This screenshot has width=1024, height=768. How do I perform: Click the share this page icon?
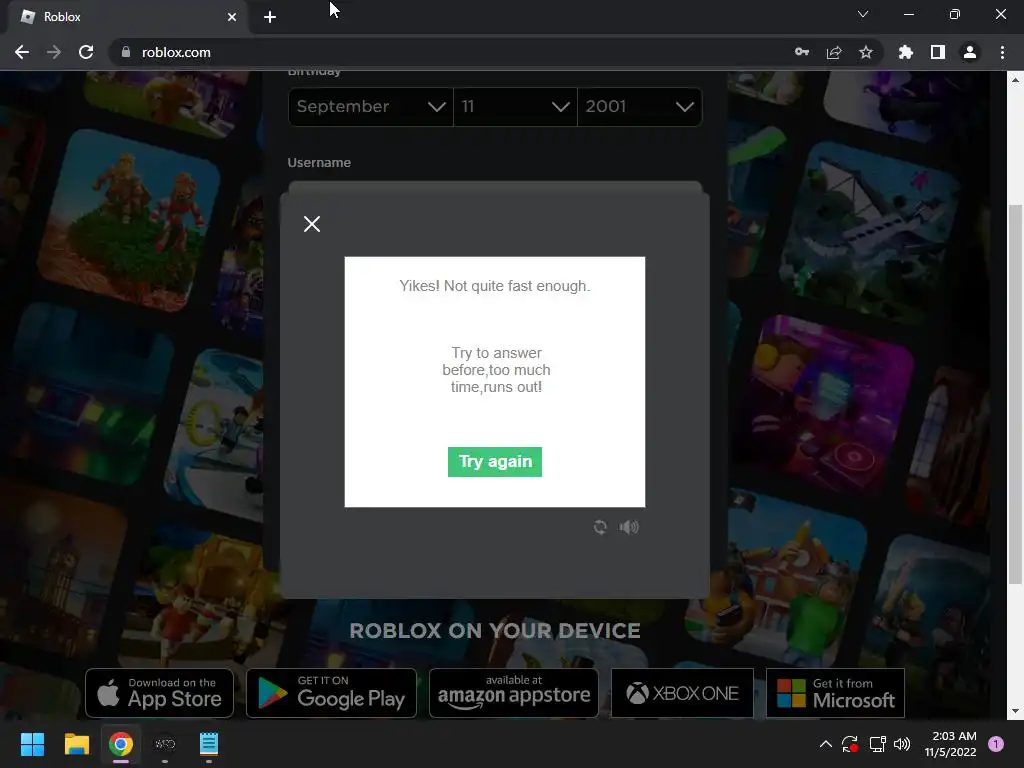click(x=834, y=52)
